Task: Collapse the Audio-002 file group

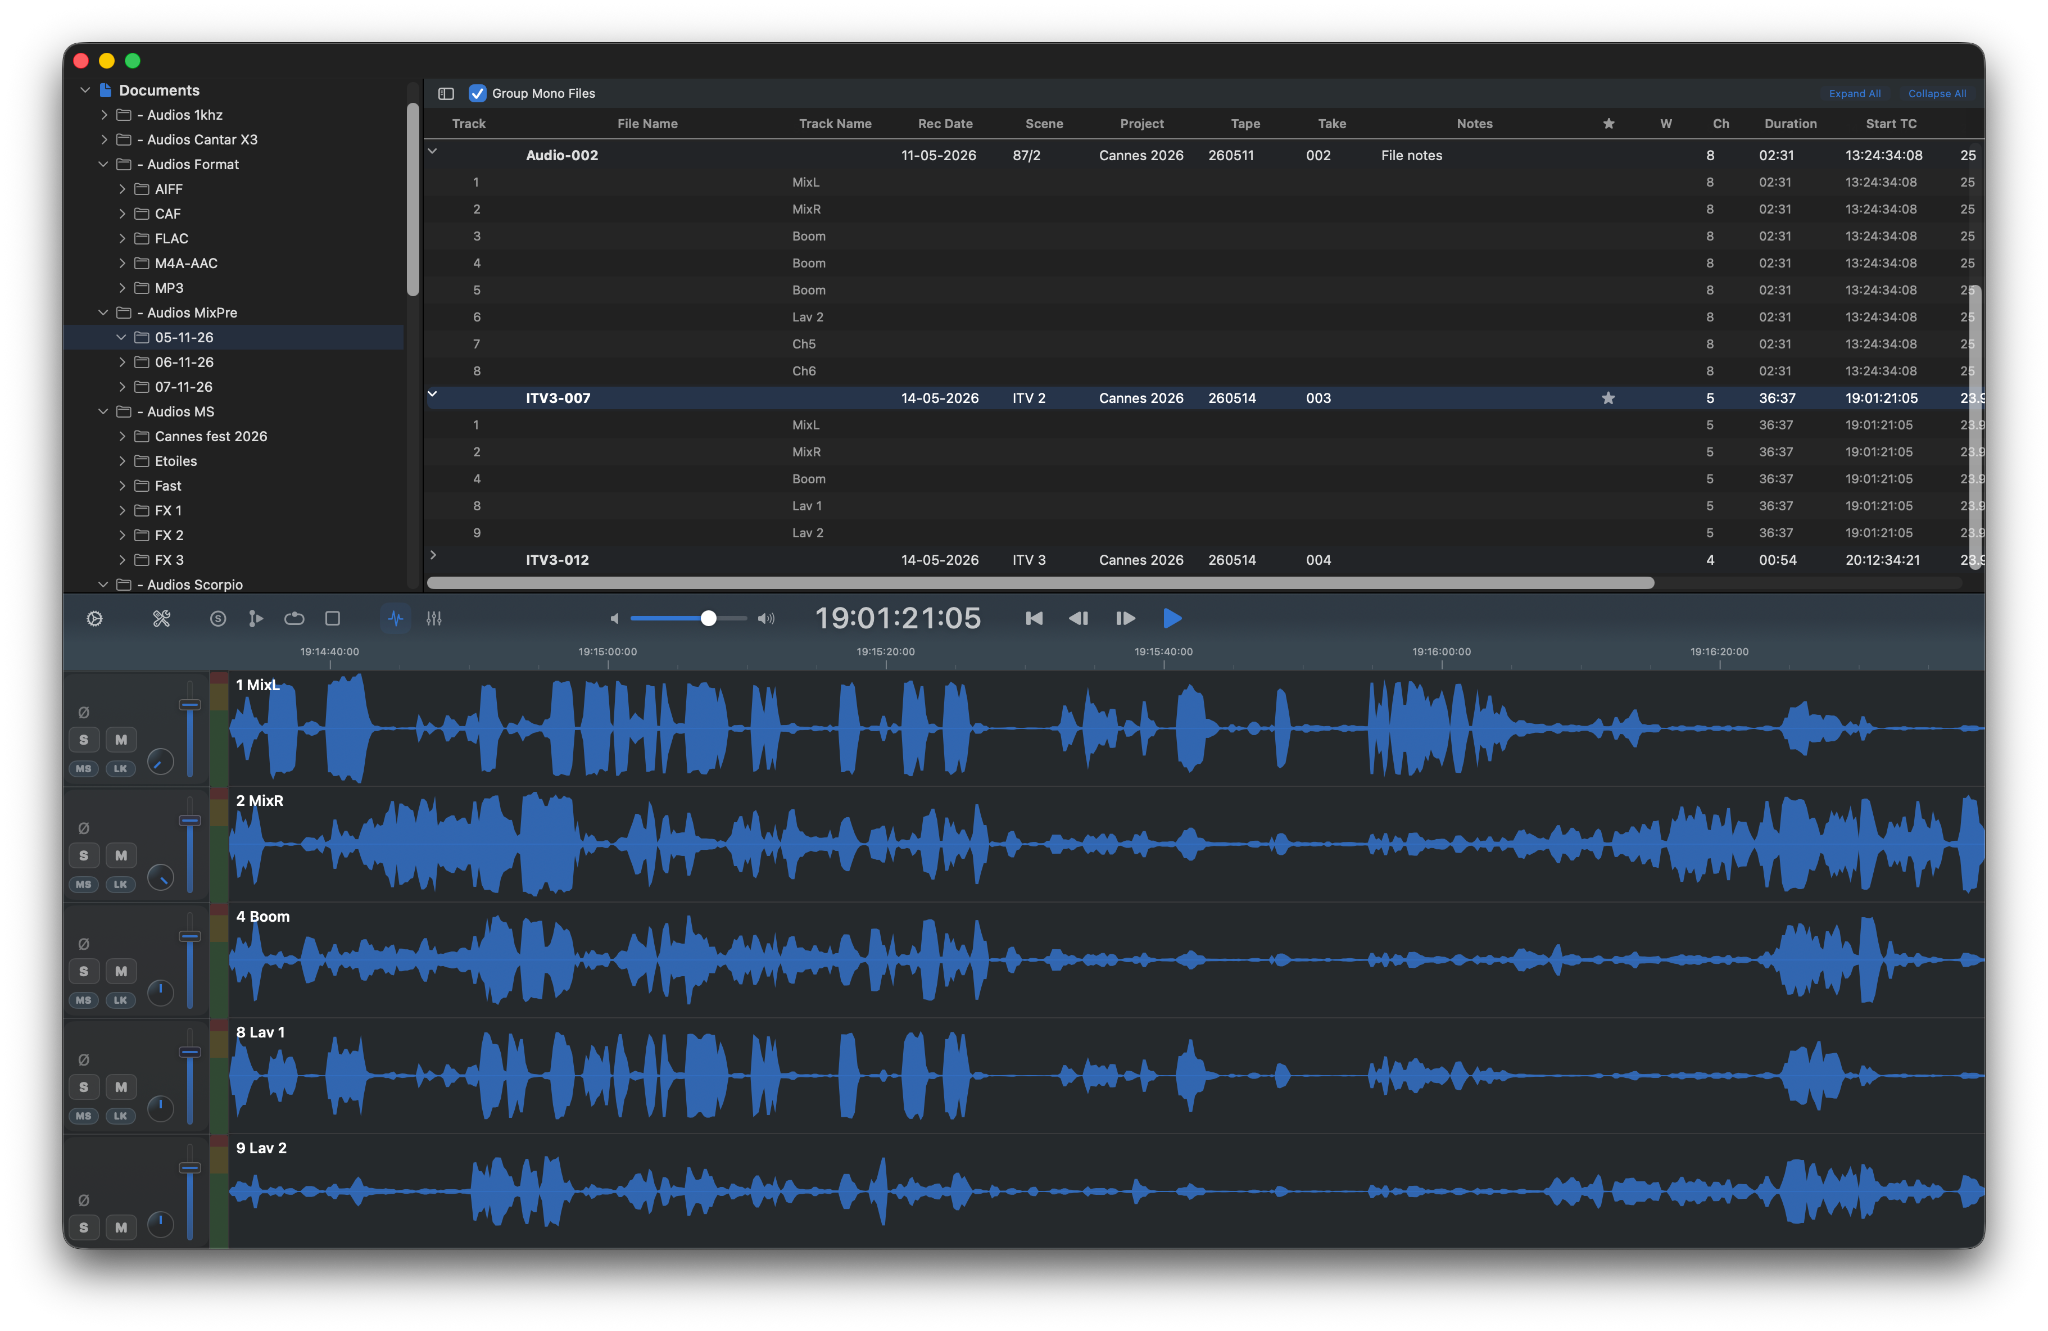Action: (433, 151)
